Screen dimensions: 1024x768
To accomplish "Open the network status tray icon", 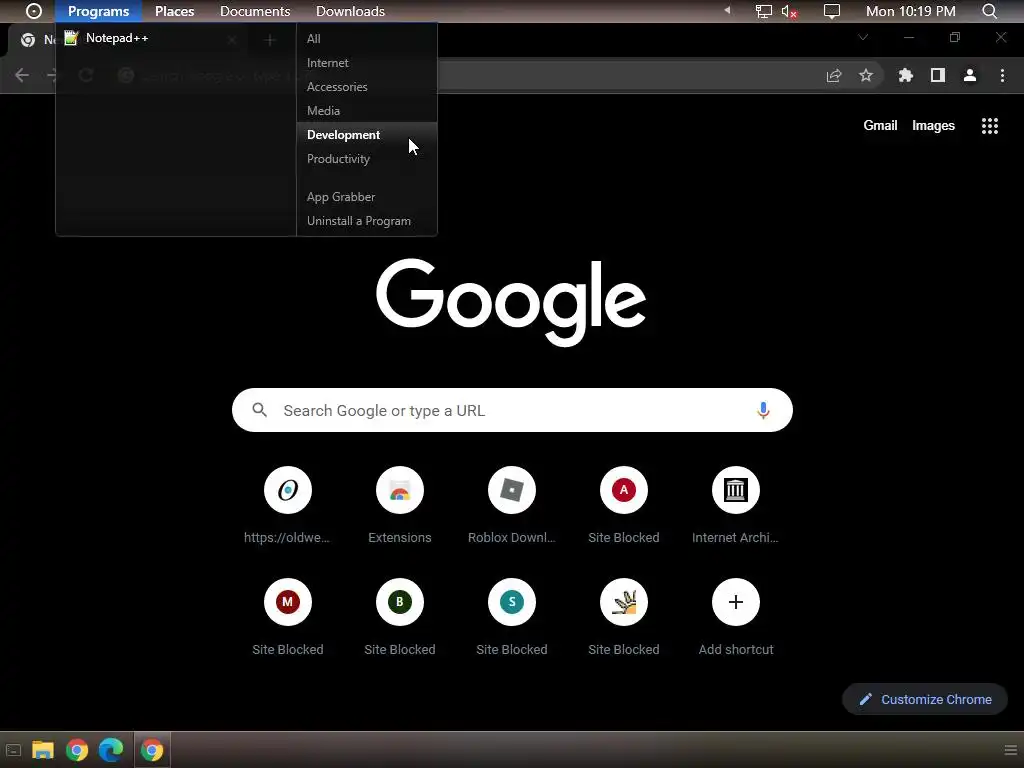I will coord(763,11).
